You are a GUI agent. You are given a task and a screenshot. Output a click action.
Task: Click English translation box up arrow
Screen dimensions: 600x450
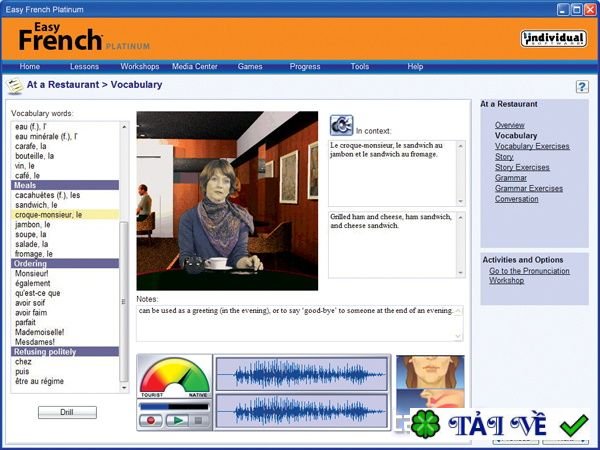coord(461,217)
